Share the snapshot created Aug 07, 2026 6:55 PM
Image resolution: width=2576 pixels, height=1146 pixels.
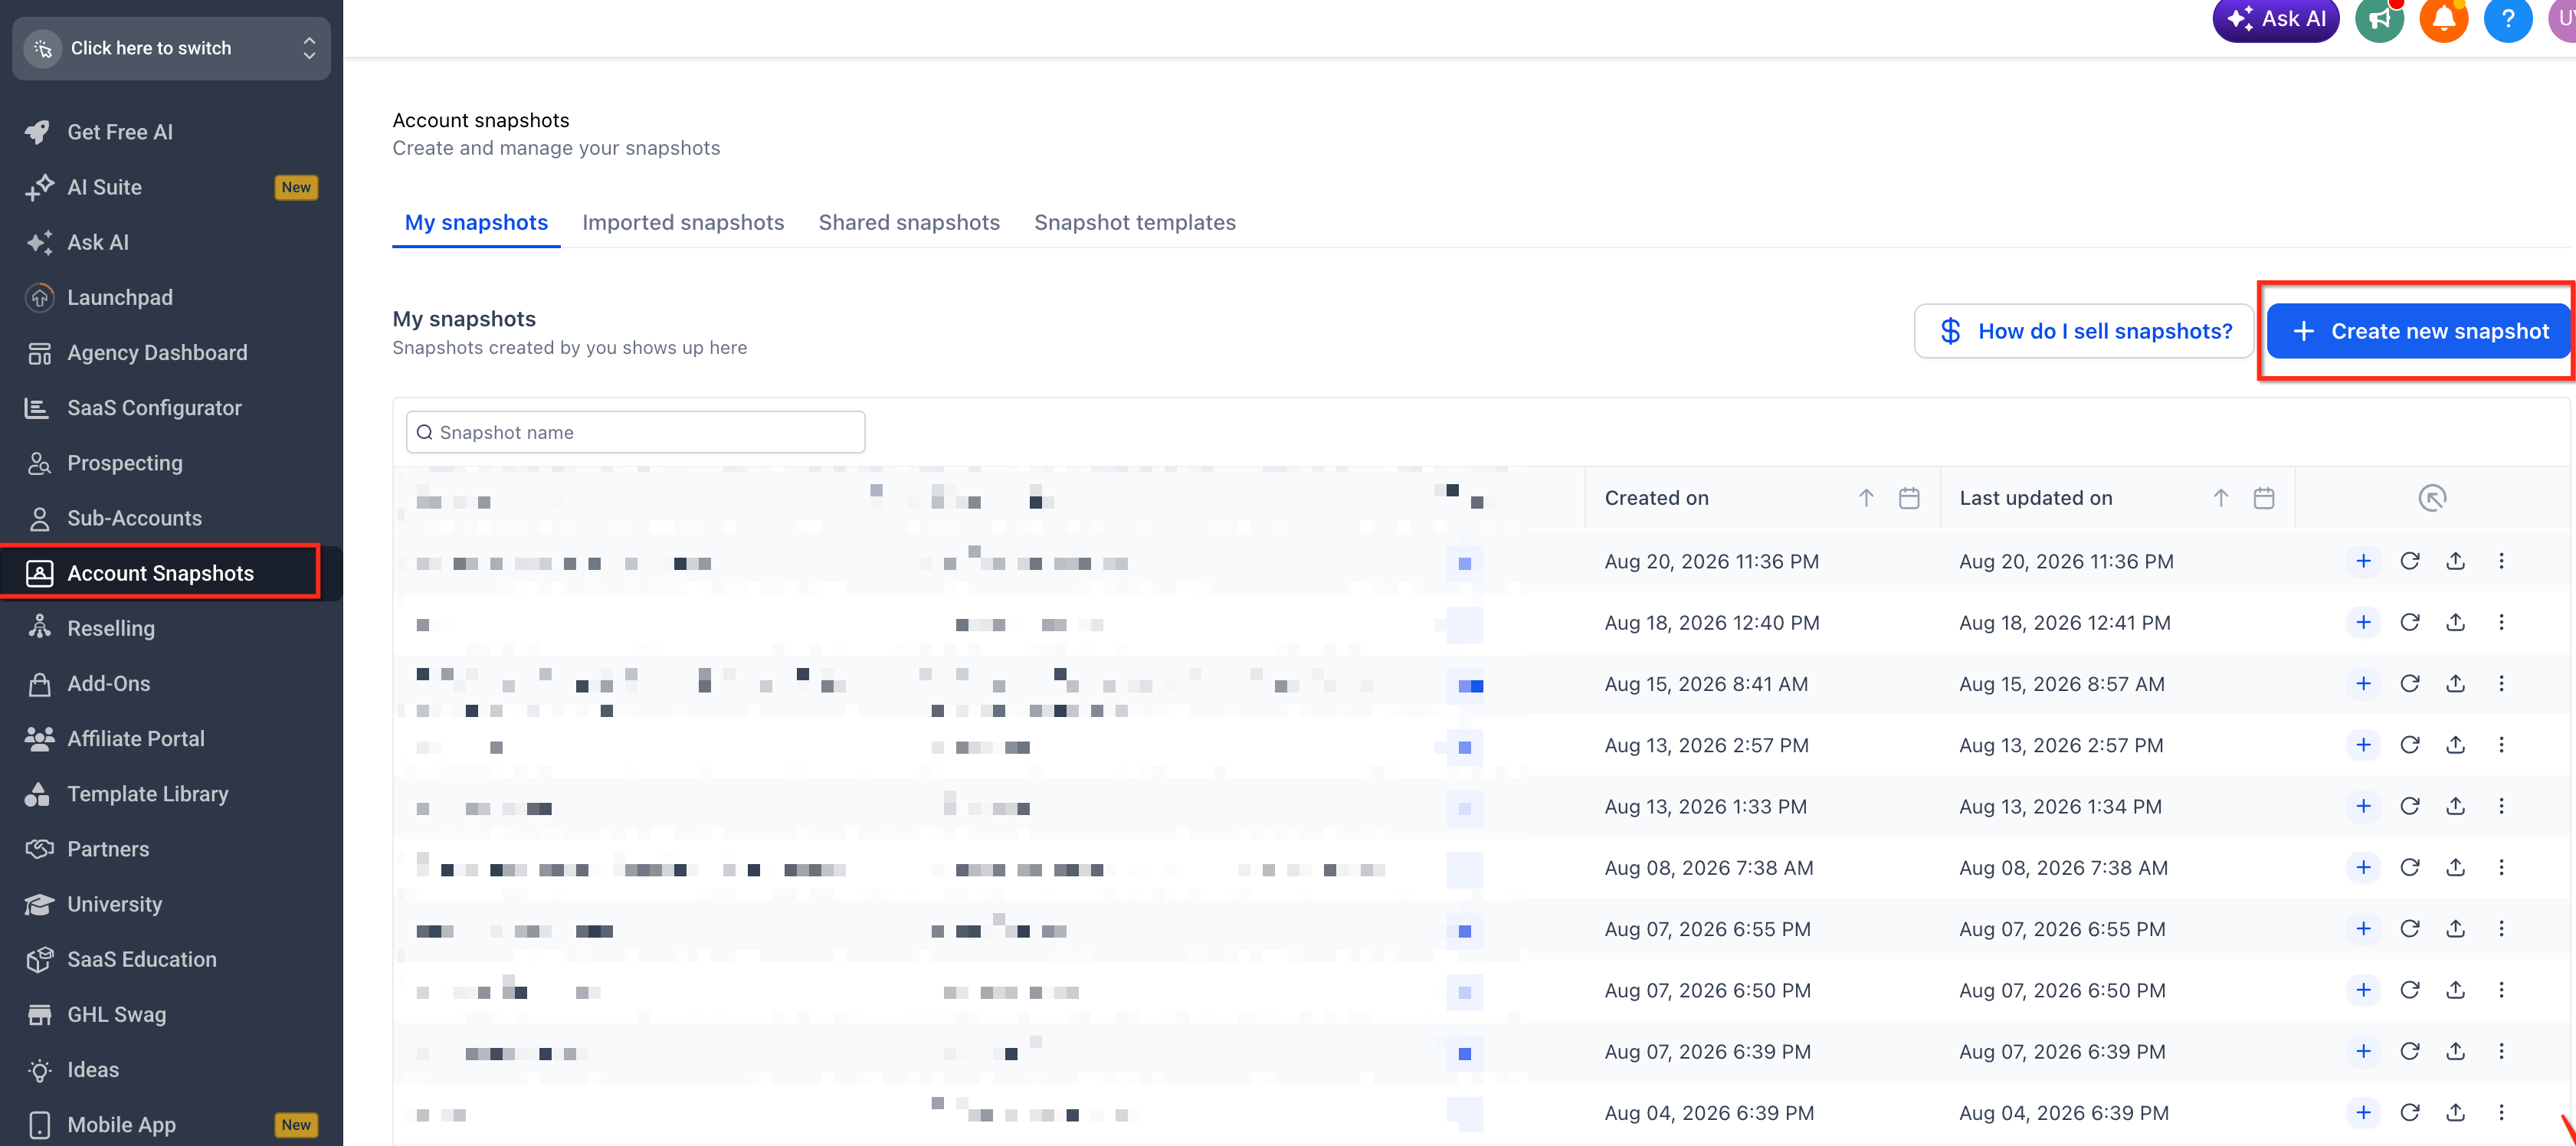tap(2455, 929)
